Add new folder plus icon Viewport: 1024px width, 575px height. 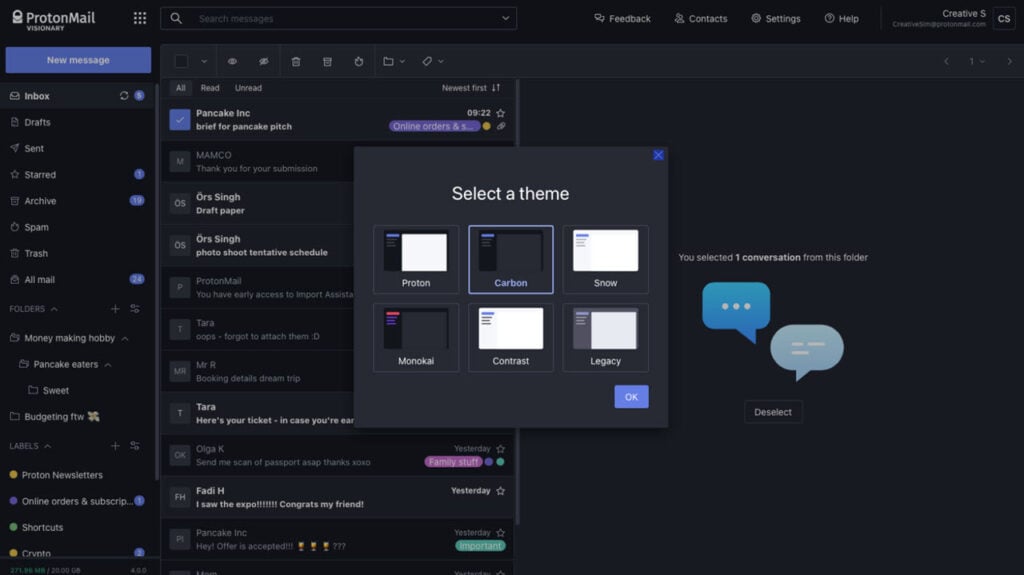point(115,308)
